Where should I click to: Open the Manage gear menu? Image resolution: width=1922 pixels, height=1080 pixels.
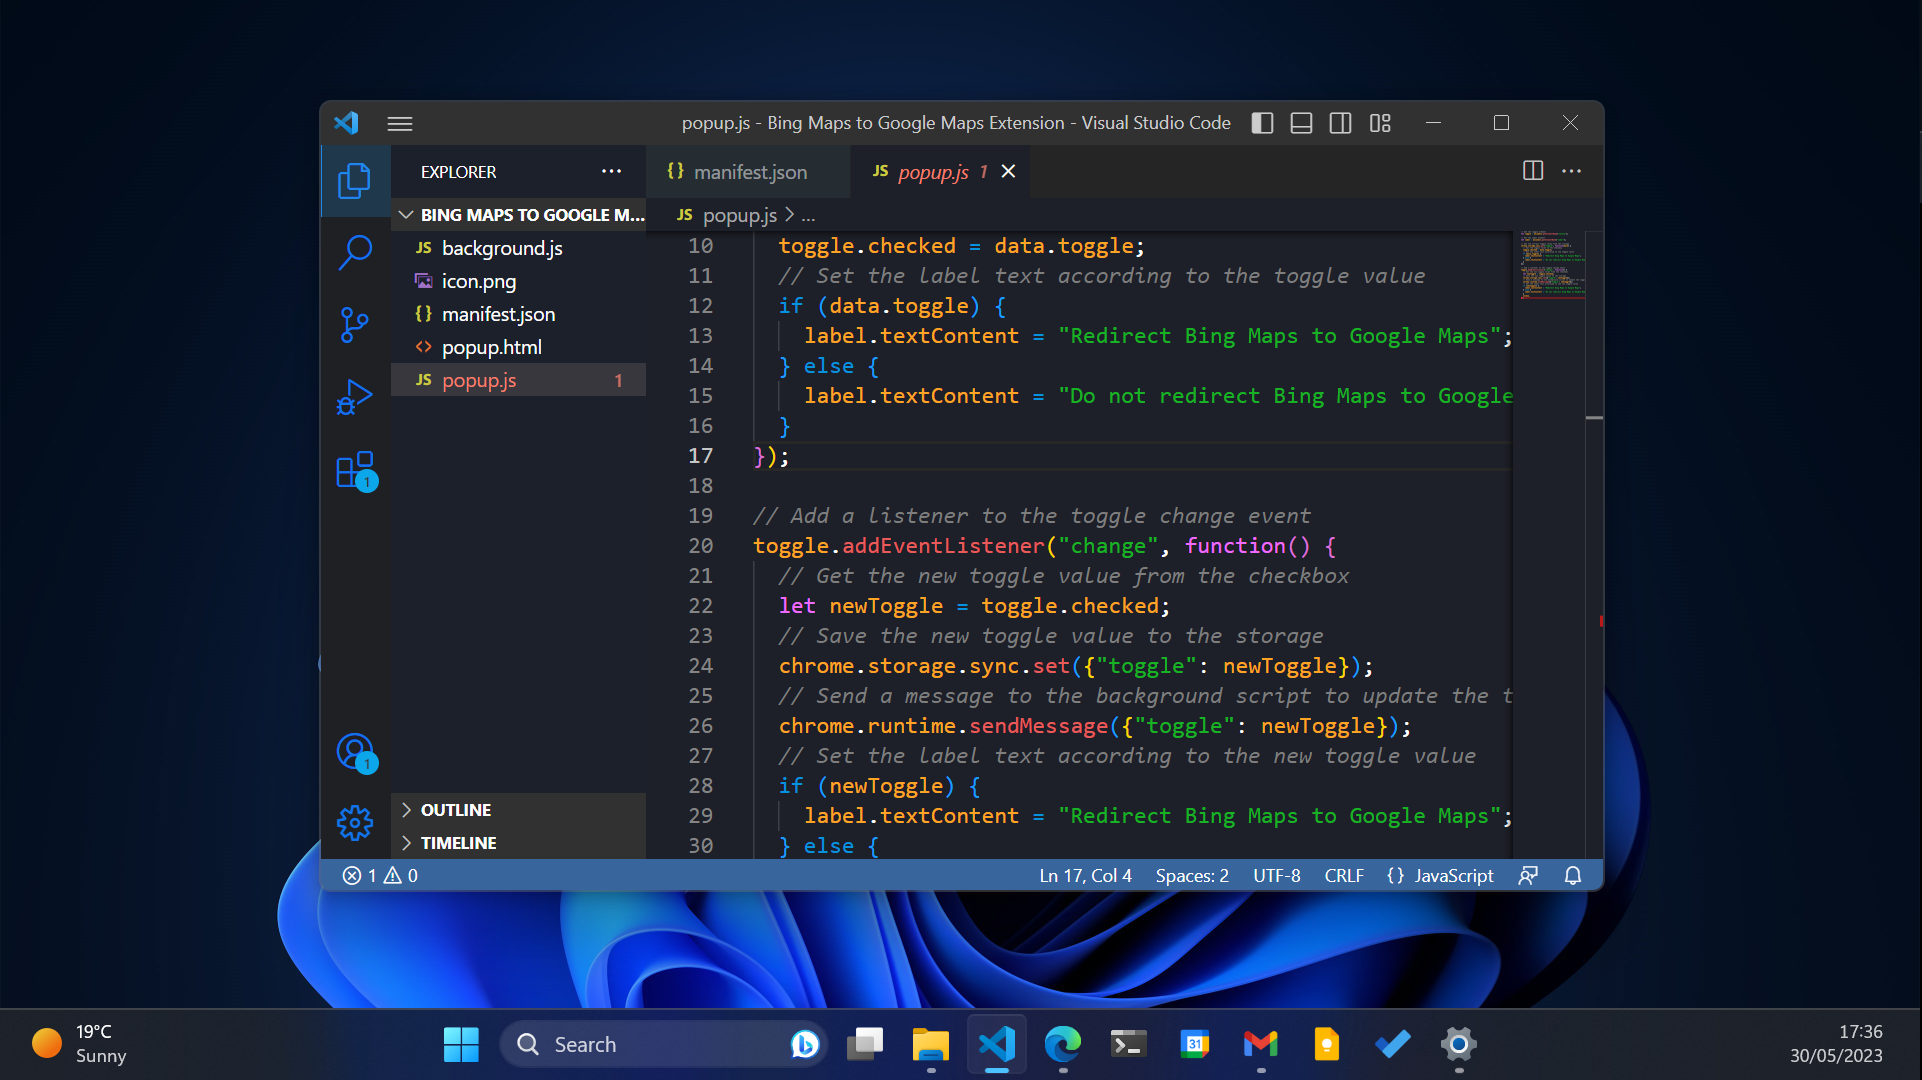(x=355, y=823)
